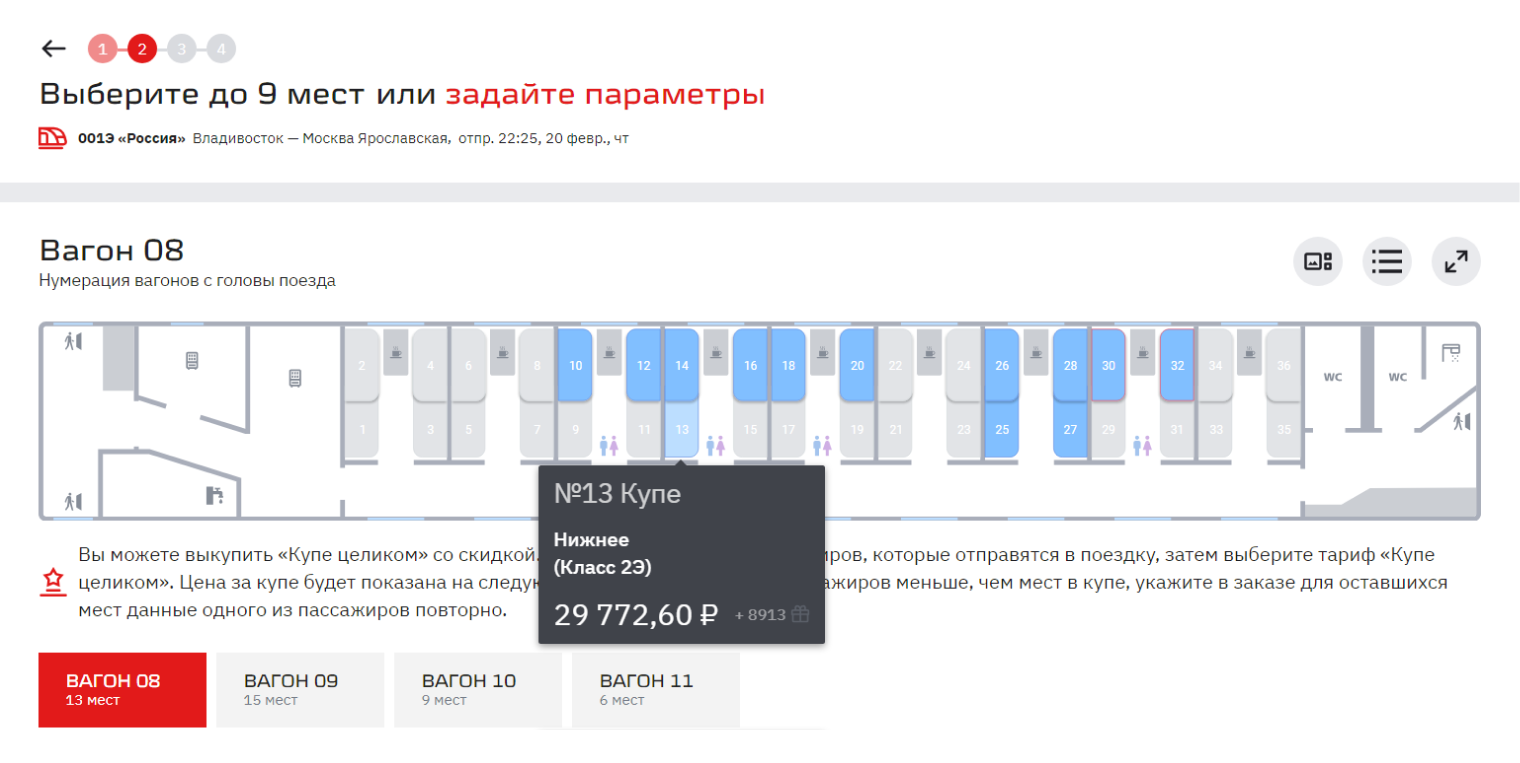This screenshot has height=763, width=1520.
Task: Click the bonus gift icon in tooltip
Action: pyautogui.click(x=800, y=614)
